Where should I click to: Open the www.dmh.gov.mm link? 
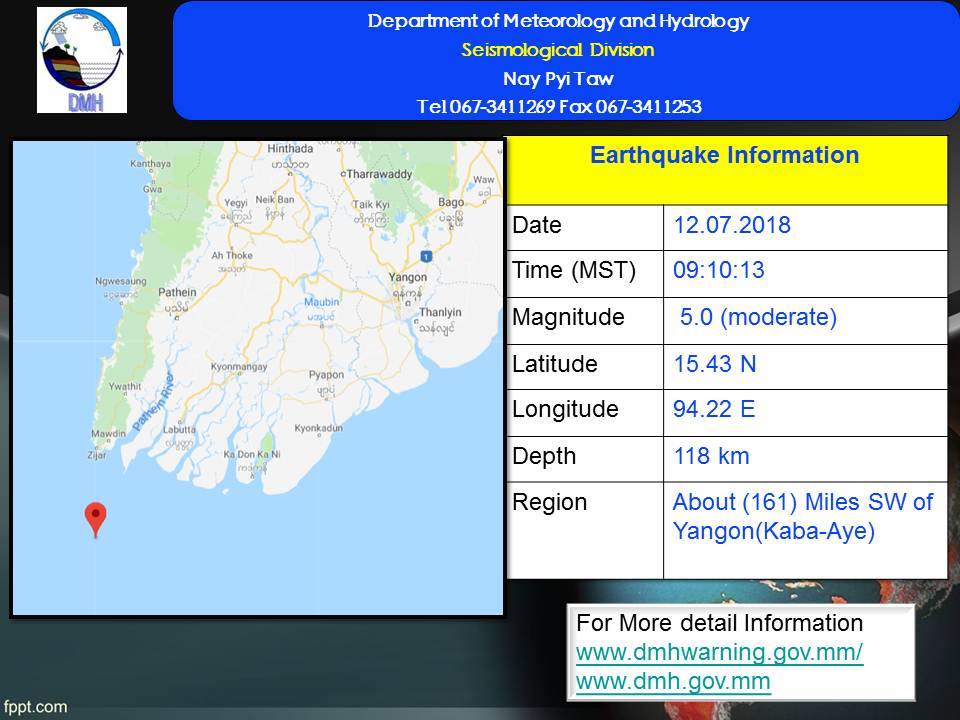pos(673,681)
